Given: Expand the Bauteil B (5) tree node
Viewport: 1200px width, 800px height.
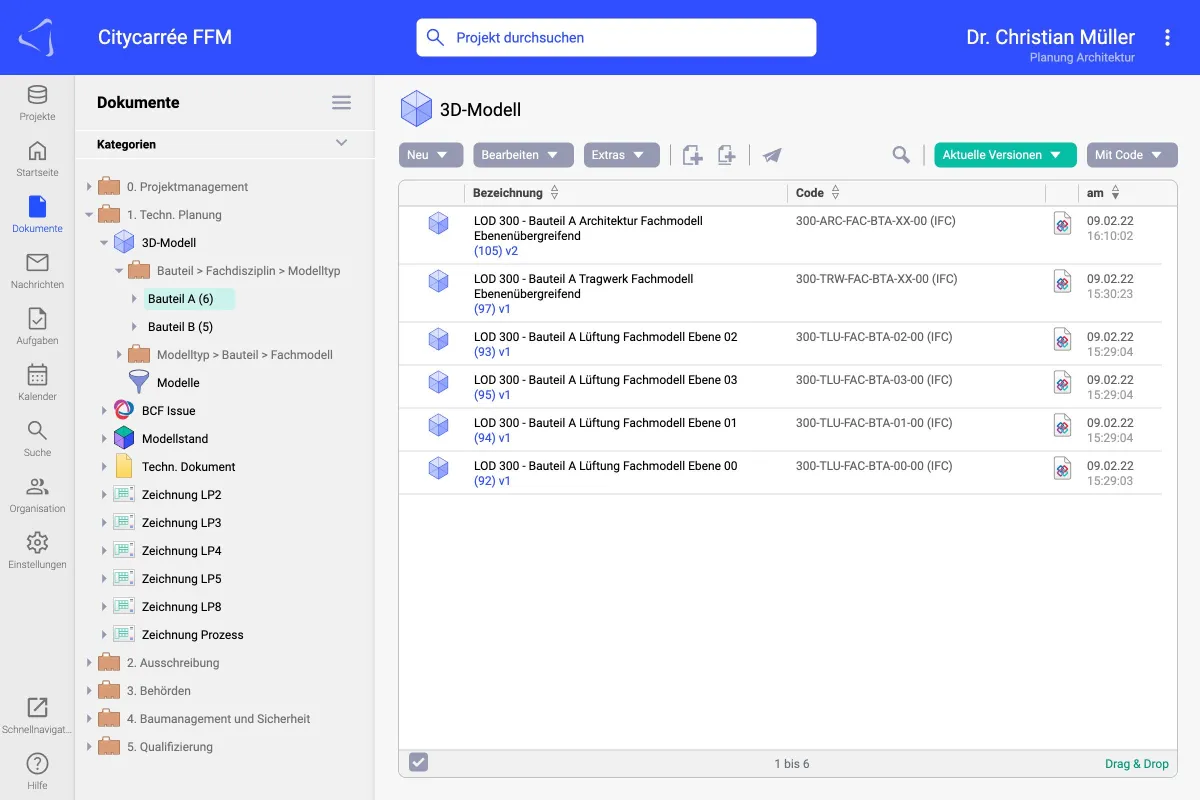Looking at the screenshot, I should click(x=135, y=327).
